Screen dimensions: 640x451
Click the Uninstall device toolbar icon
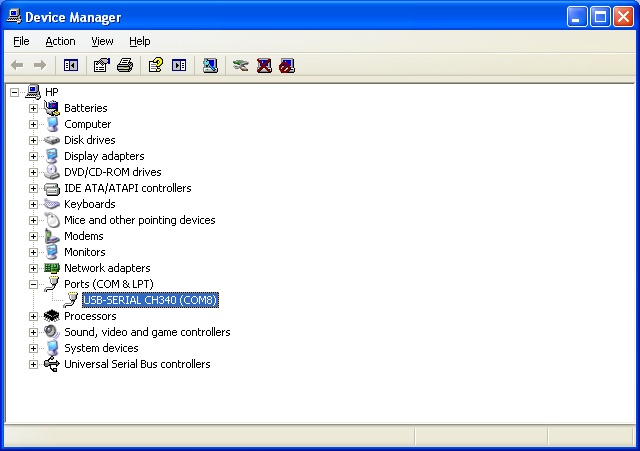[x=264, y=66]
